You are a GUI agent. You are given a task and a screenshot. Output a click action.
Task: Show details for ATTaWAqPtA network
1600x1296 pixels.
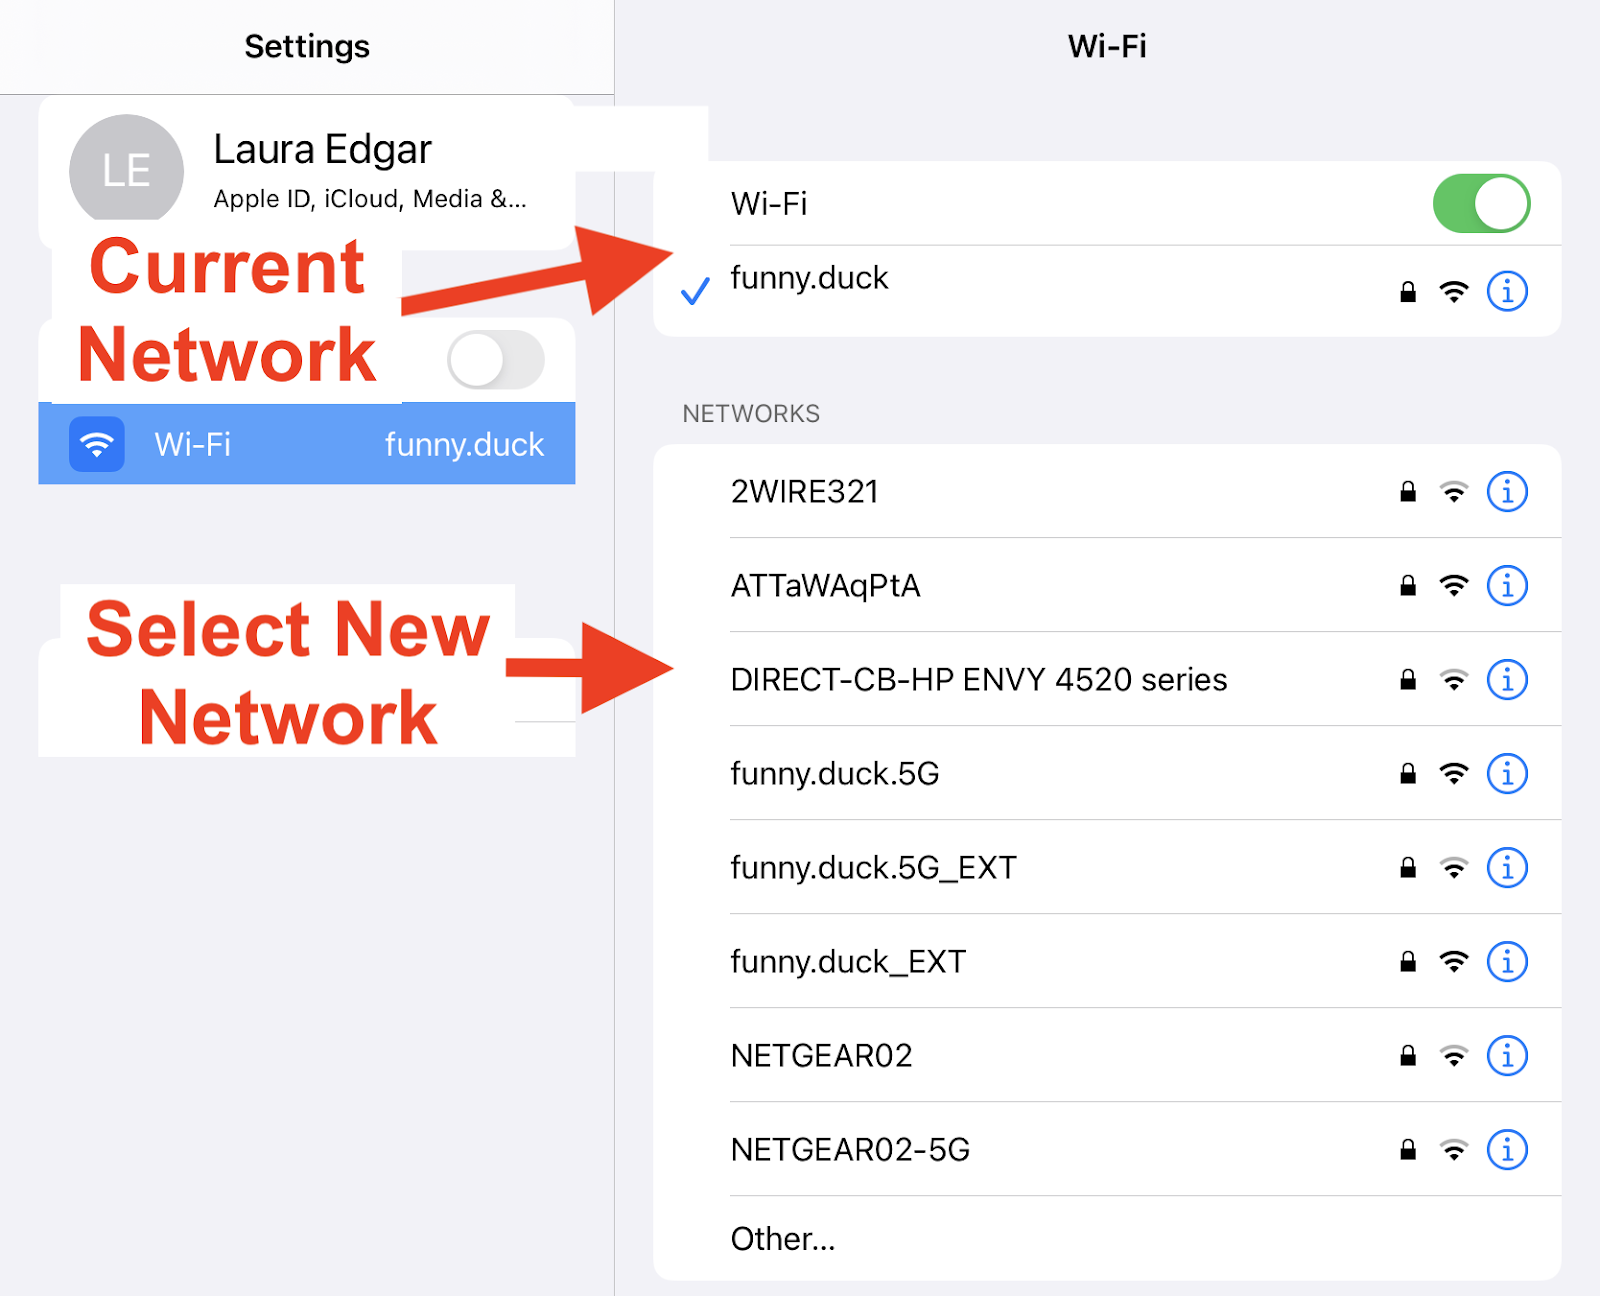[1507, 586]
